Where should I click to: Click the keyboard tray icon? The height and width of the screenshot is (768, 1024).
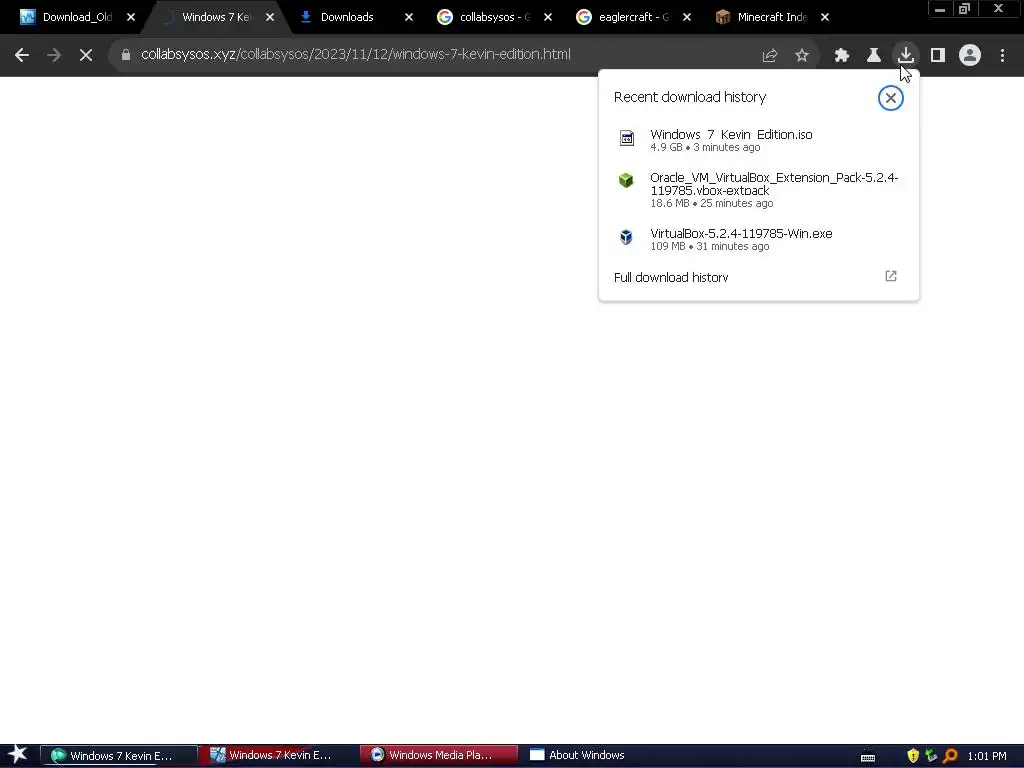[x=868, y=757]
